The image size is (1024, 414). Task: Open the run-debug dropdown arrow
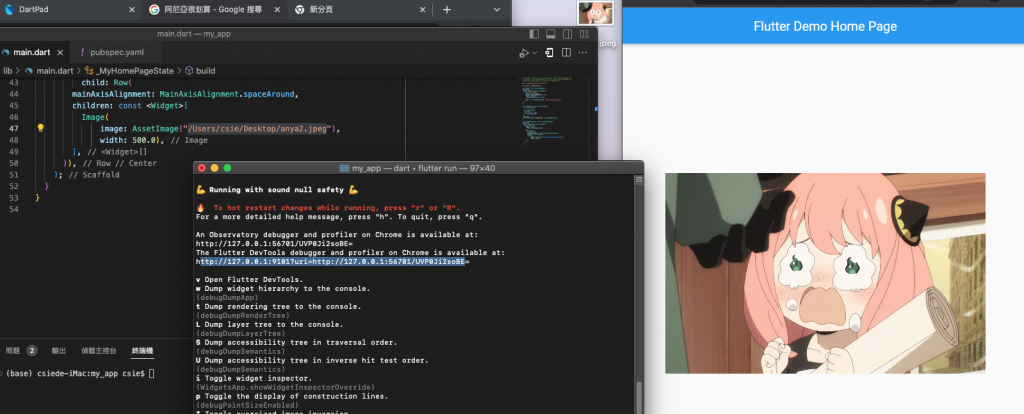pyautogui.click(x=535, y=53)
